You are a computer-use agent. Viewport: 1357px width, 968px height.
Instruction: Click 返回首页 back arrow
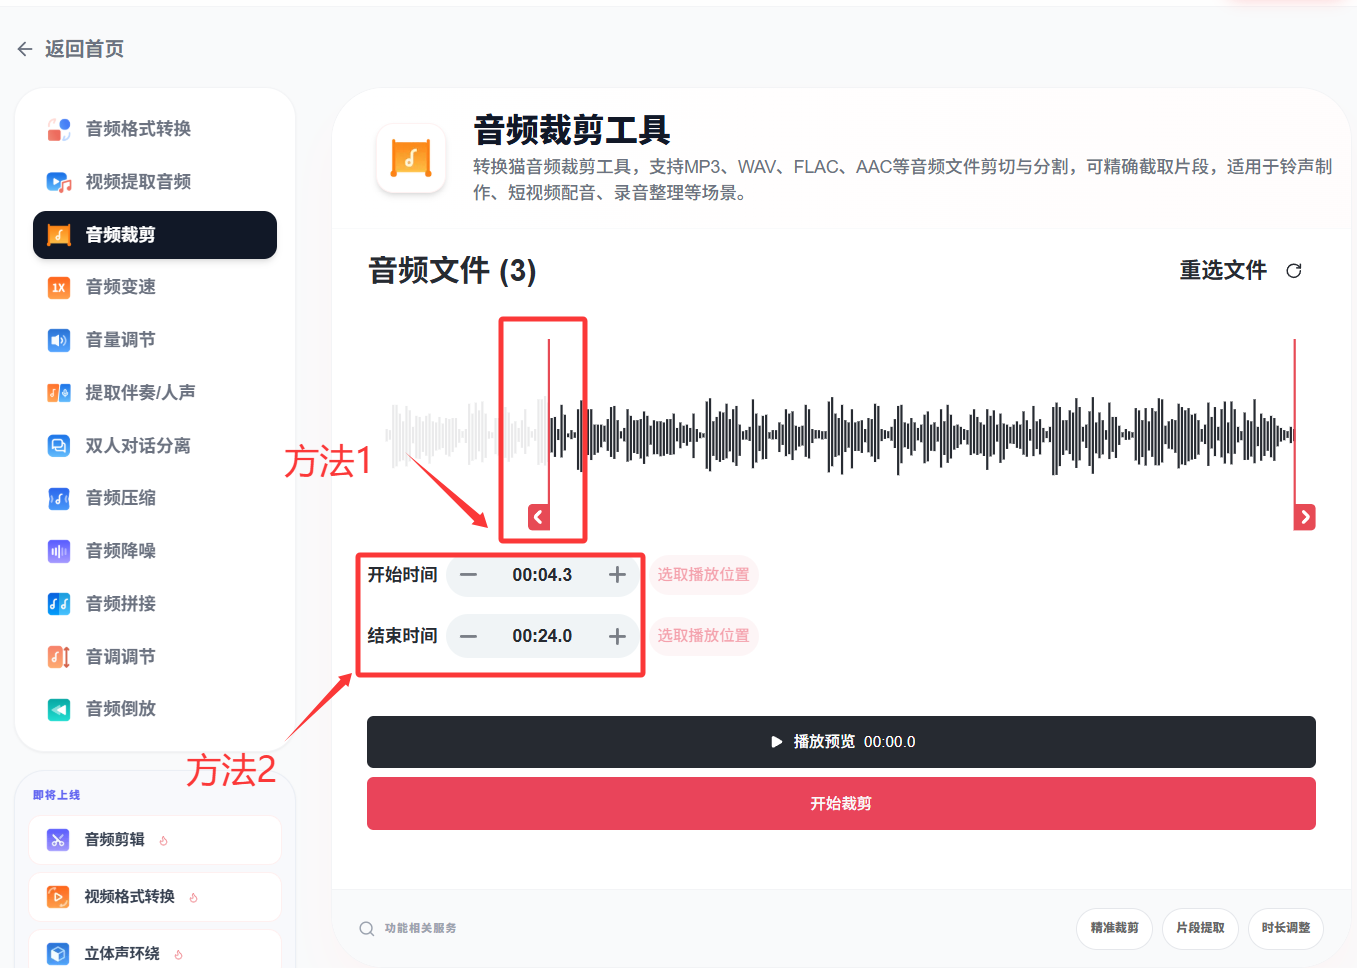(25, 48)
